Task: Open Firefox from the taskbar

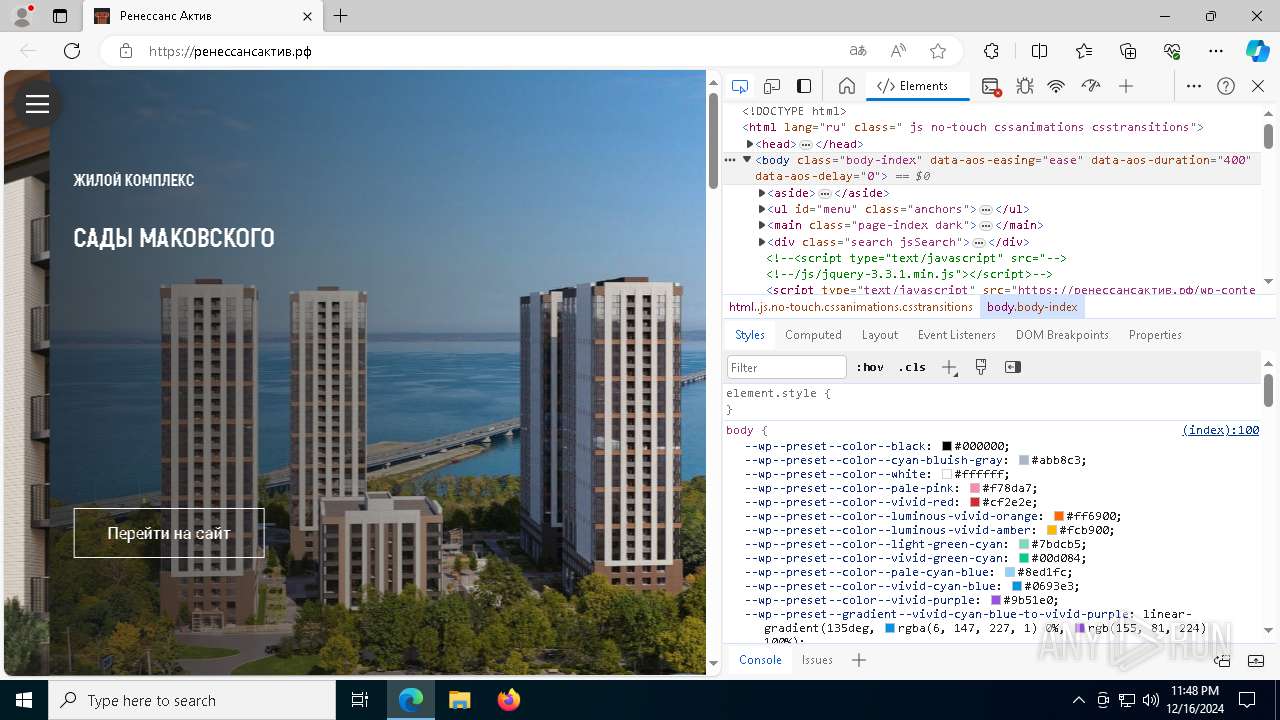Action: click(509, 700)
